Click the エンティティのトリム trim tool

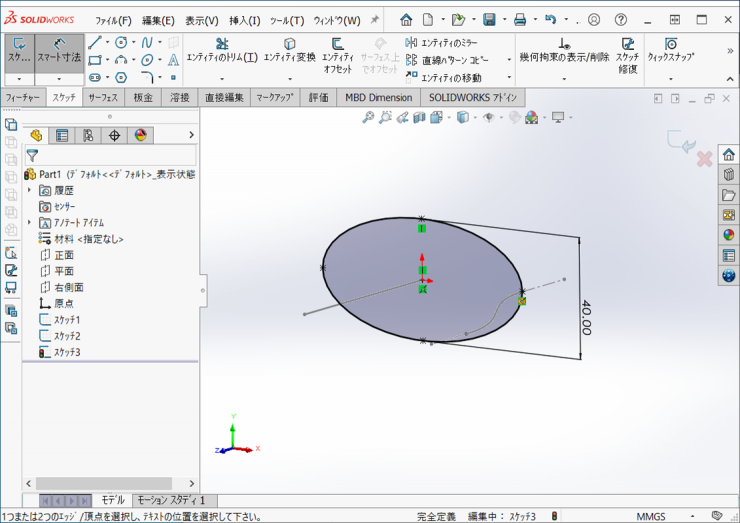(x=222, y=51)
